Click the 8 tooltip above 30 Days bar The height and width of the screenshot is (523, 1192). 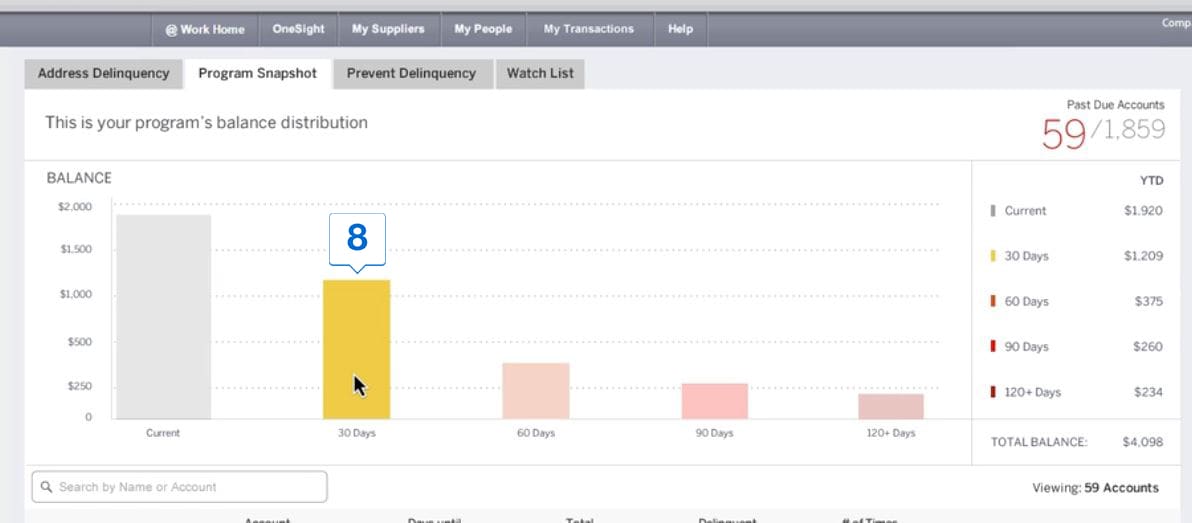[x=357, y=238]
